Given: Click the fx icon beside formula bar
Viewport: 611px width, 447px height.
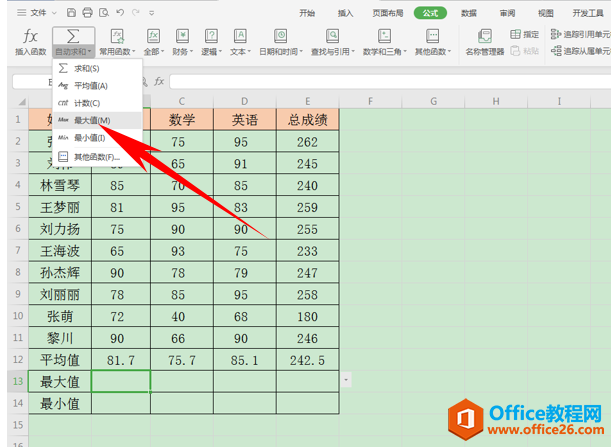Looking at the screenshot, I should (x=159, y=81).
